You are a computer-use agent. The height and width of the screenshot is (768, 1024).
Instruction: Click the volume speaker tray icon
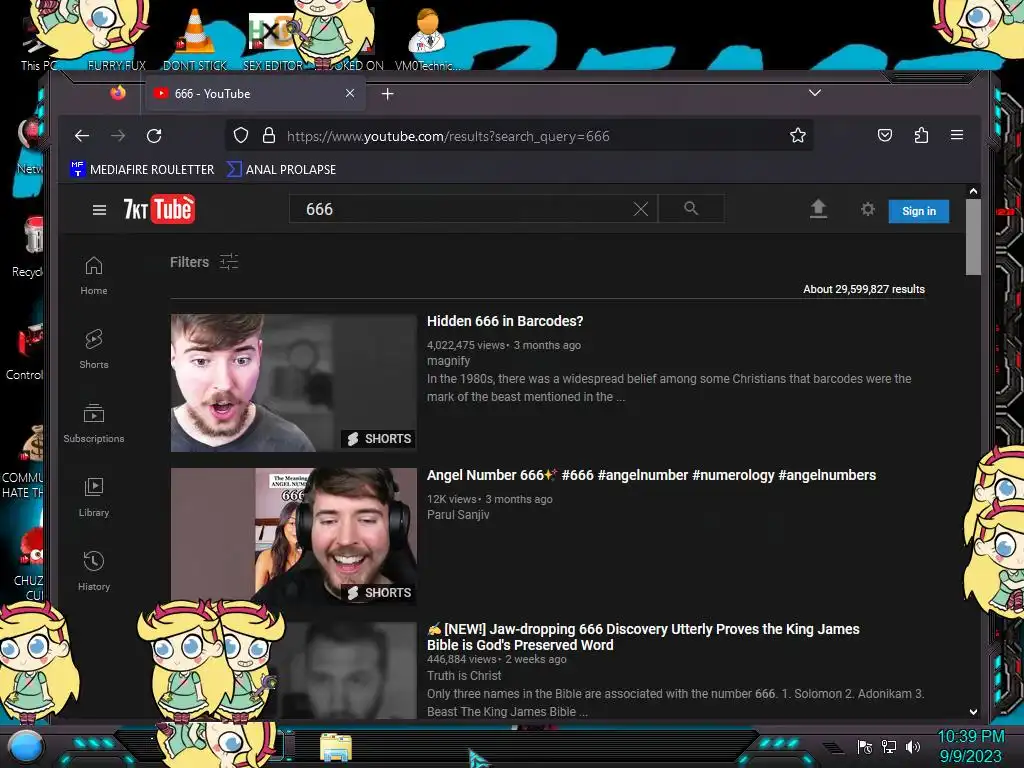click(912, 746)
